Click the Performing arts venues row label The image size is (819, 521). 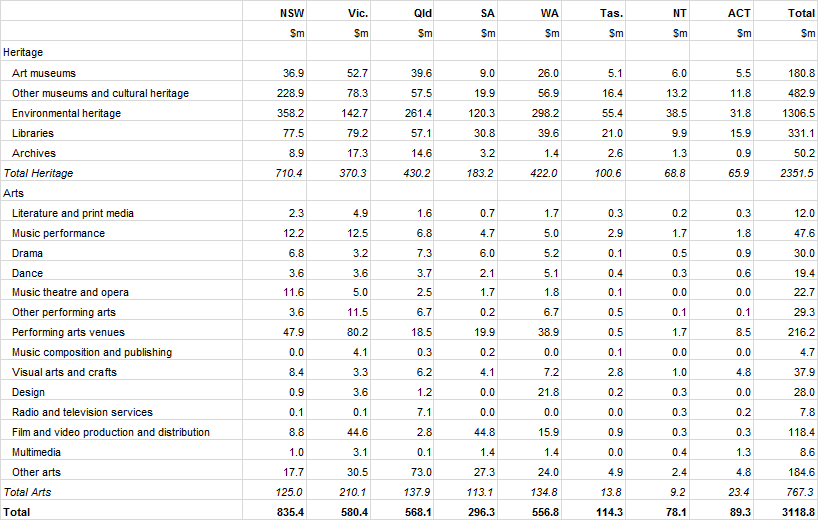pyautogui.click(x=68, y=332)
